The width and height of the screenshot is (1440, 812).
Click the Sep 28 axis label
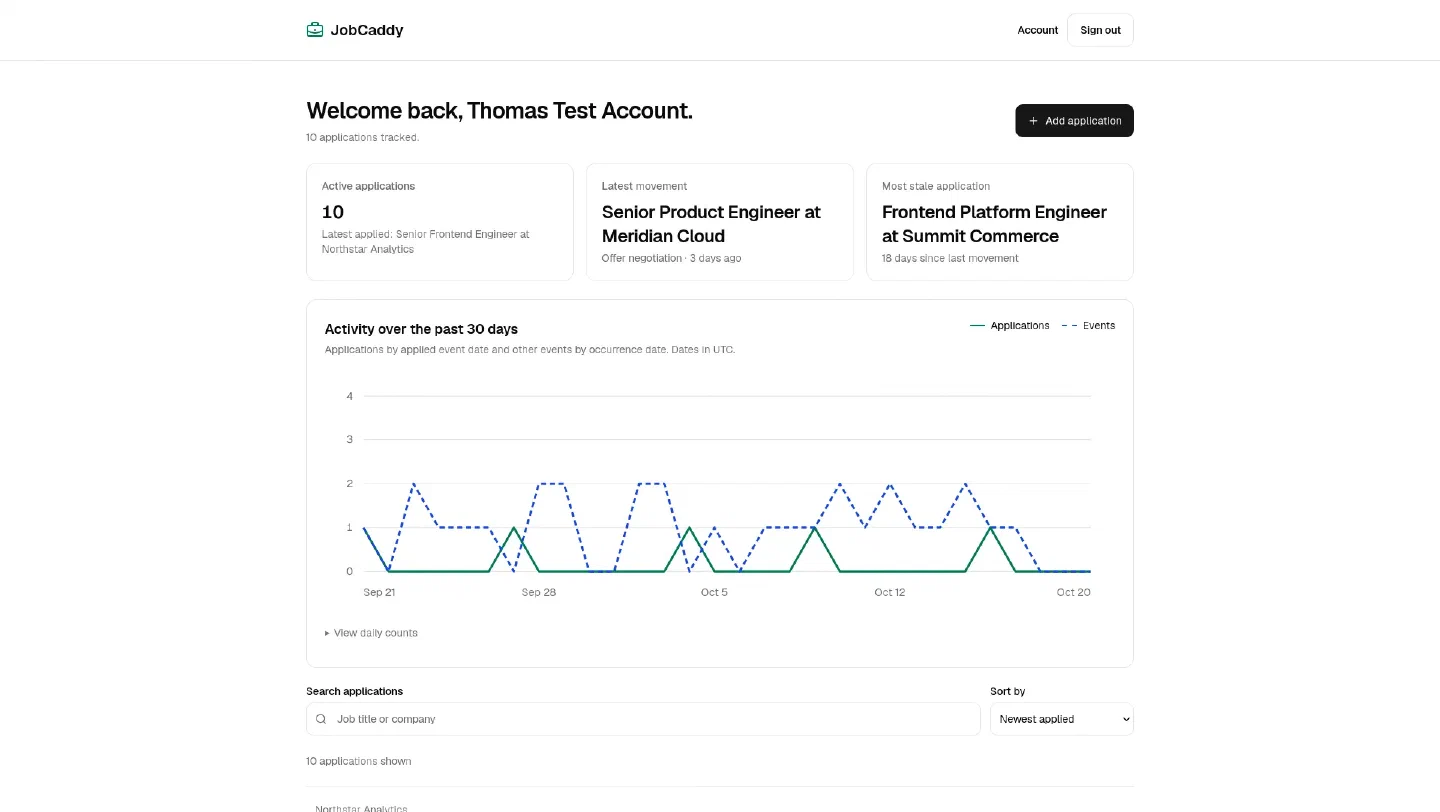[538, 592]
